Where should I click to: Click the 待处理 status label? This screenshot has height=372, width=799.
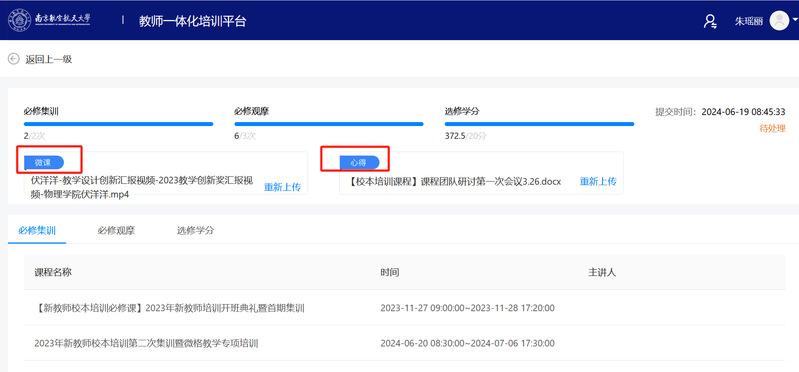(773, 128)
